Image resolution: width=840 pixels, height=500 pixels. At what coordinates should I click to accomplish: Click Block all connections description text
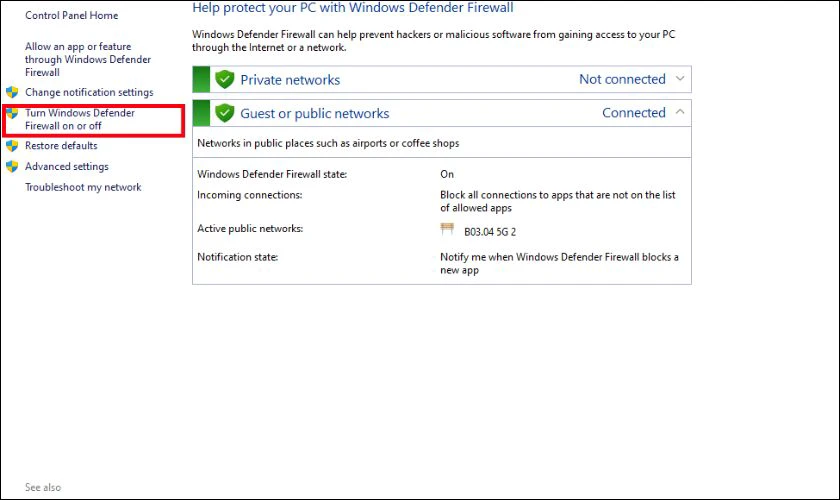pyautogui.click(x=558, y=202)
